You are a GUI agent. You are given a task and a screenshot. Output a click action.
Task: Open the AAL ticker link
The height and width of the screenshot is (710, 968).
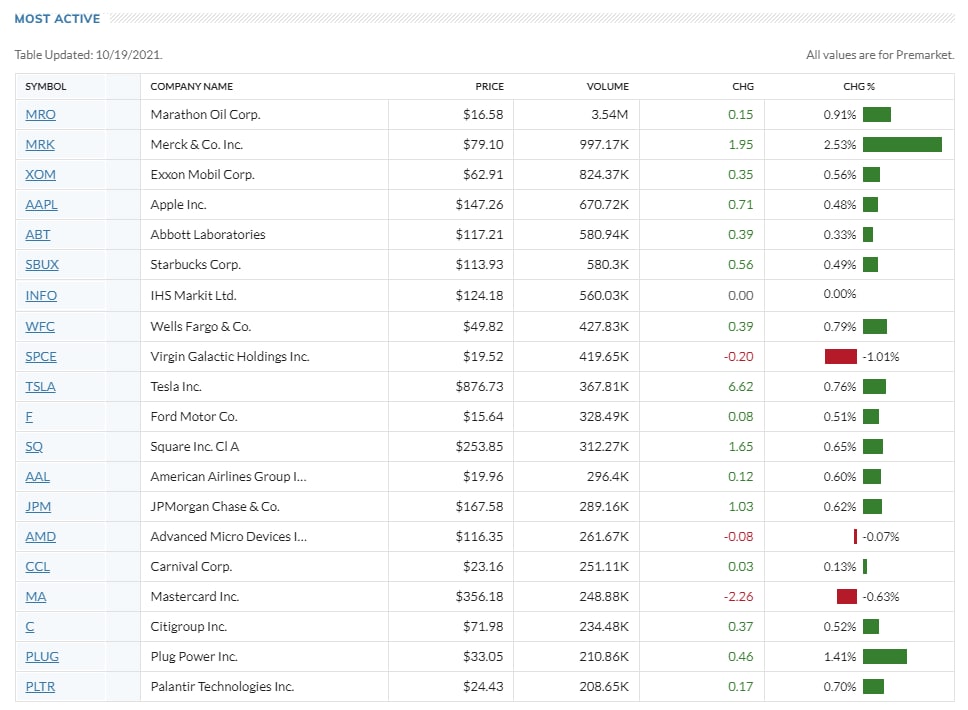[x=38, y=477]
